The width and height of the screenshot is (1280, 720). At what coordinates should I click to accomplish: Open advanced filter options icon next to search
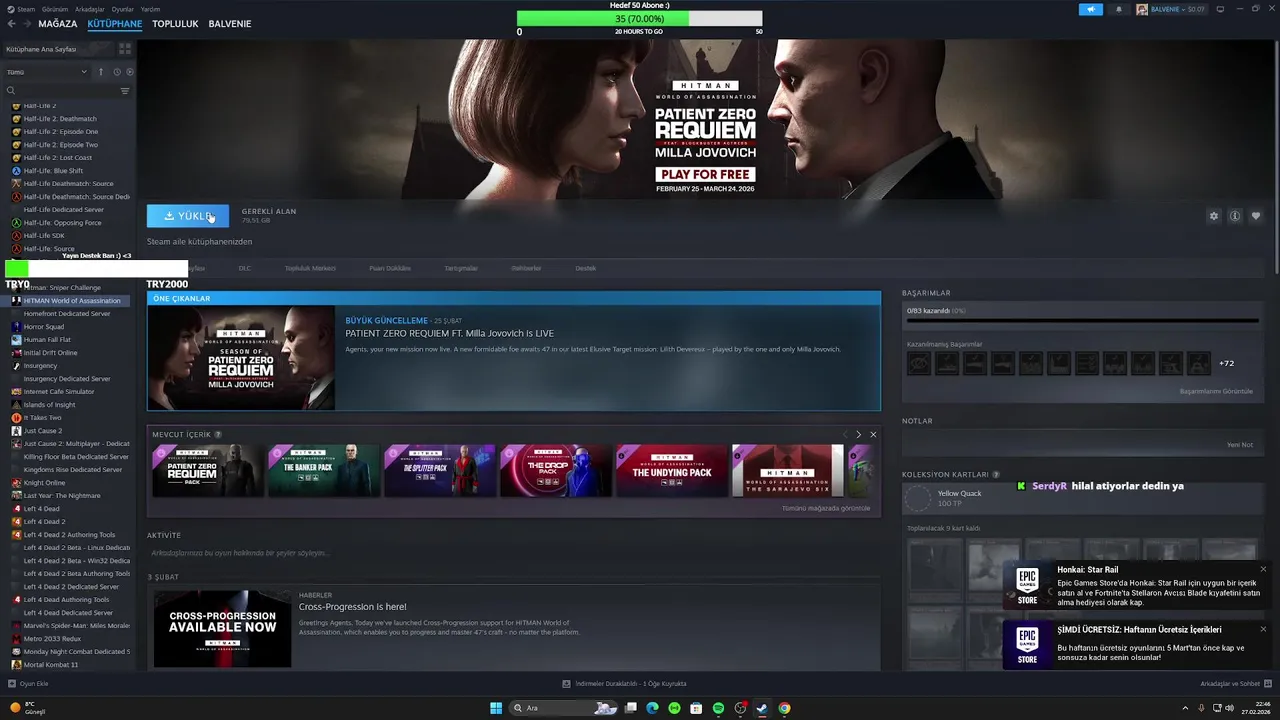125,91
